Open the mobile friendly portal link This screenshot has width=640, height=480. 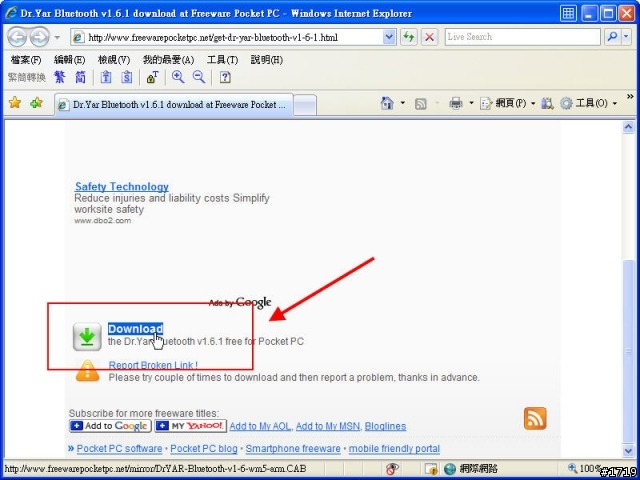(x=394, y=449)
